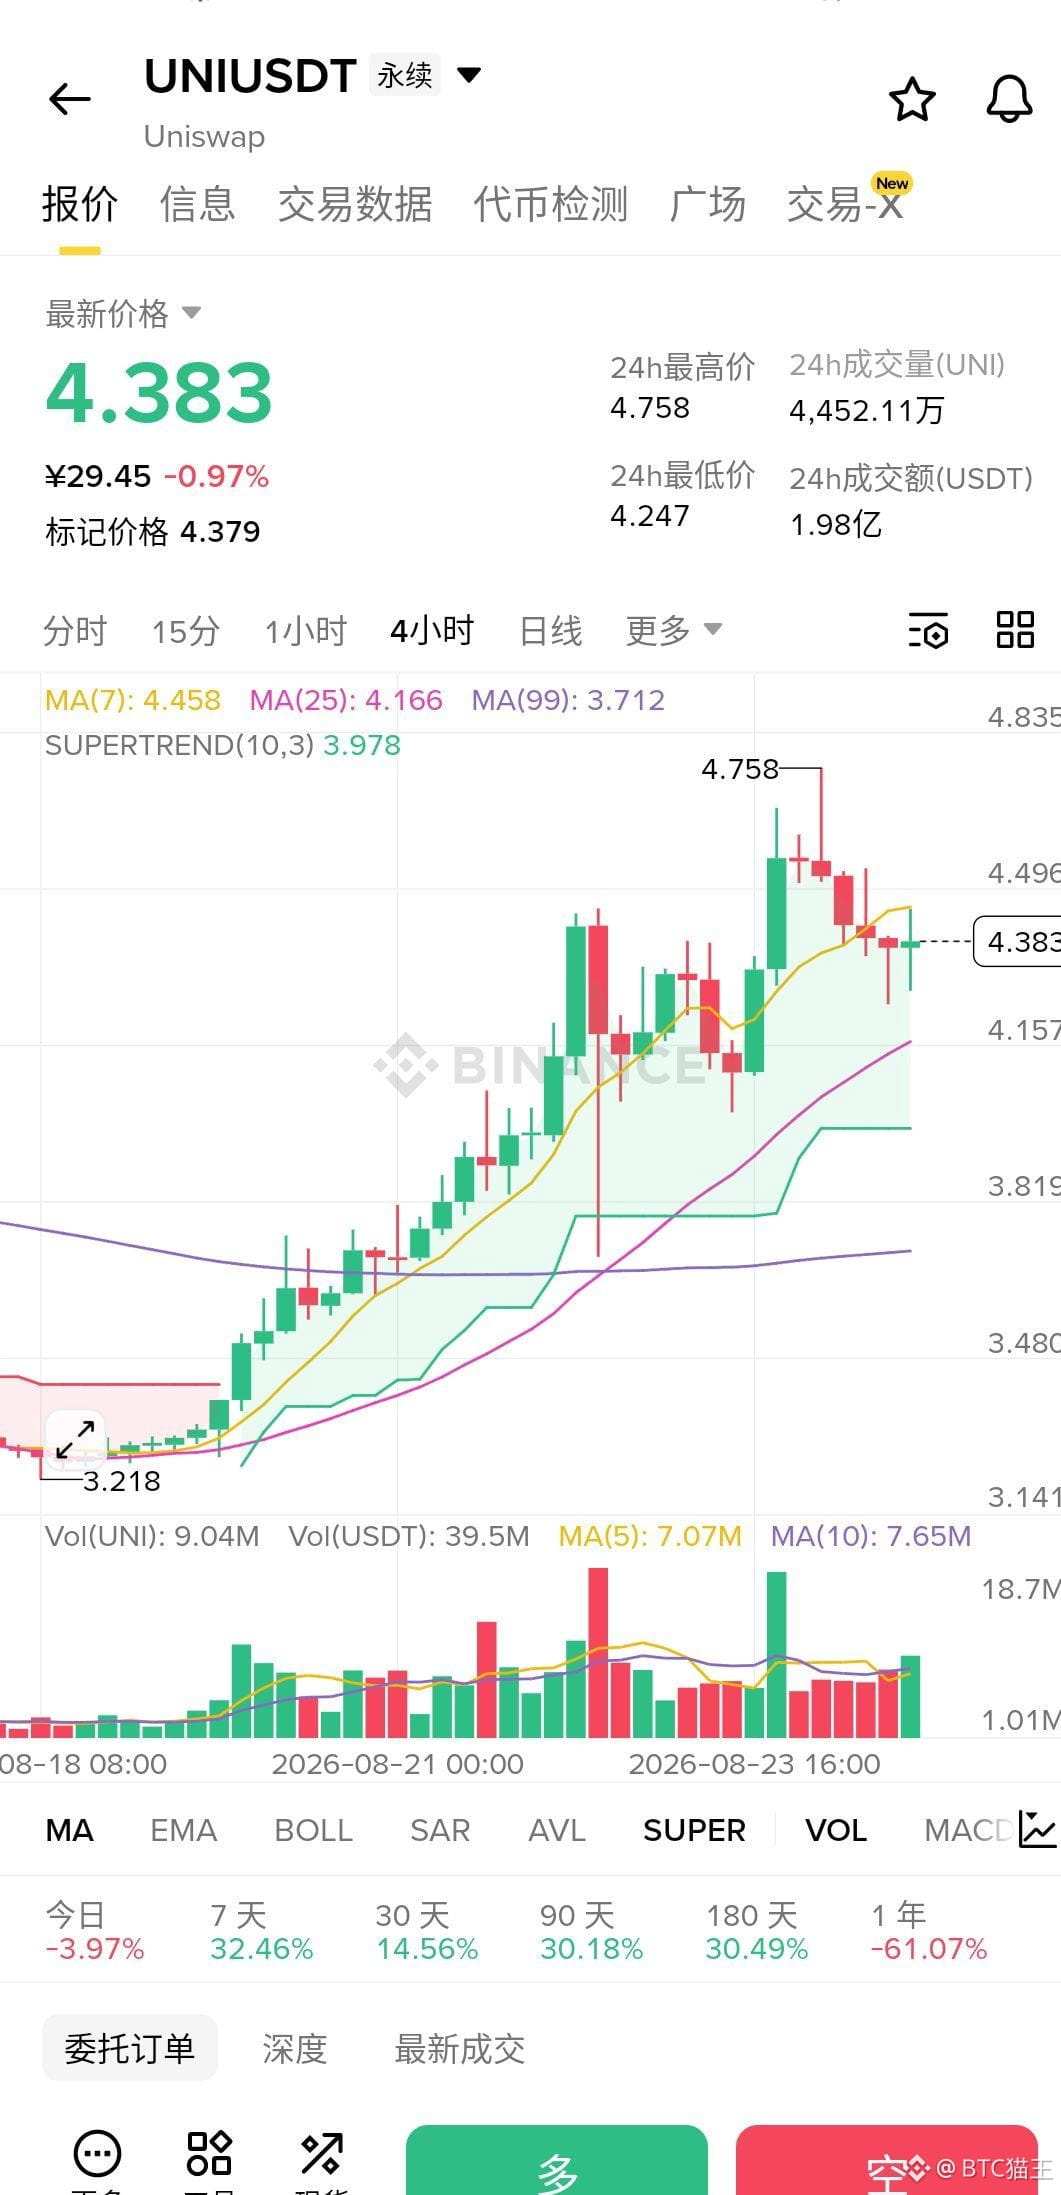
Task: Open the spot trading percent icon at the bottom
Action: pos(322,2153)
